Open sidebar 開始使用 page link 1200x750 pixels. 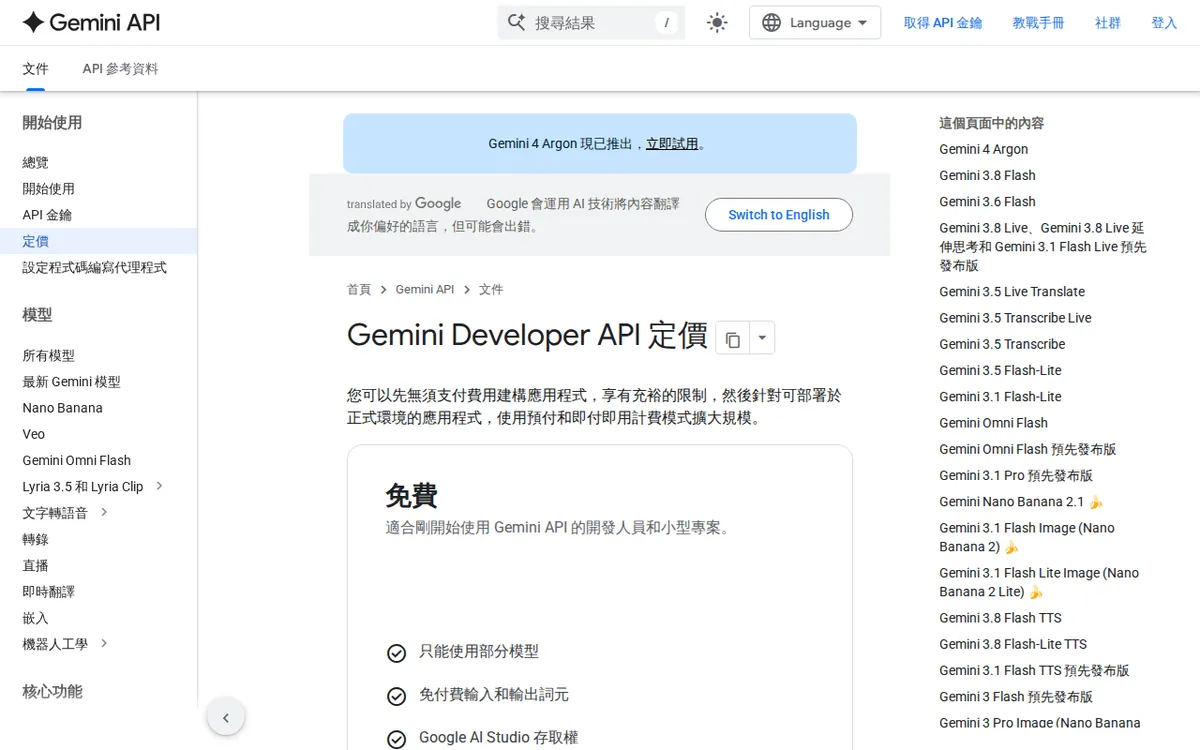coord(48,188)
